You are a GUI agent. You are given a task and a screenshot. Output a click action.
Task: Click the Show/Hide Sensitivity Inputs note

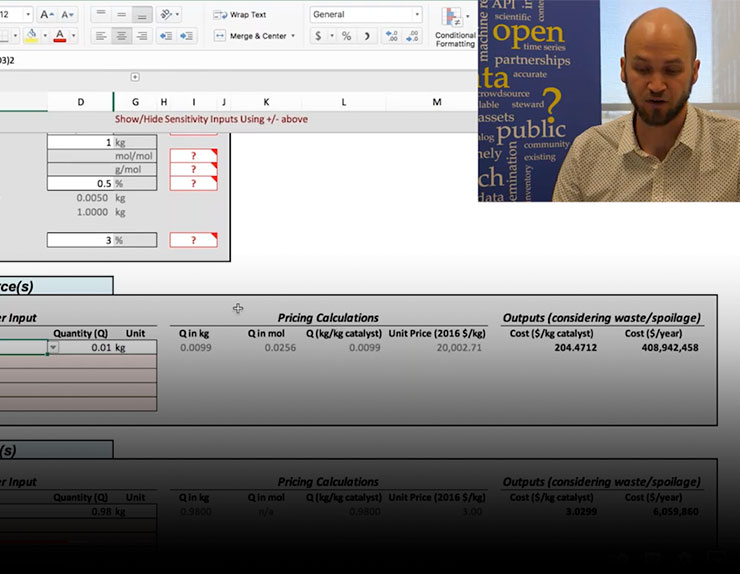tap(211, 119)
